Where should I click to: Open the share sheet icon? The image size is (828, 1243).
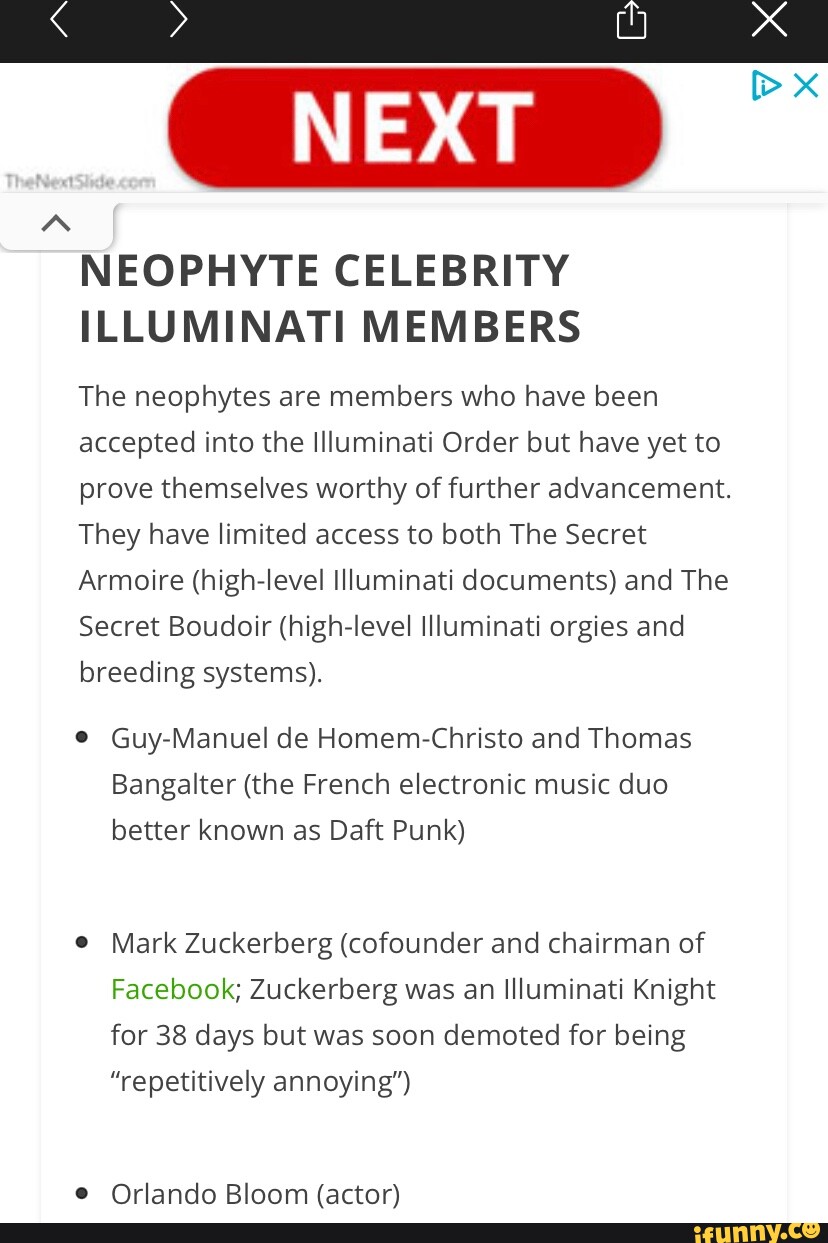pos(631,20)
